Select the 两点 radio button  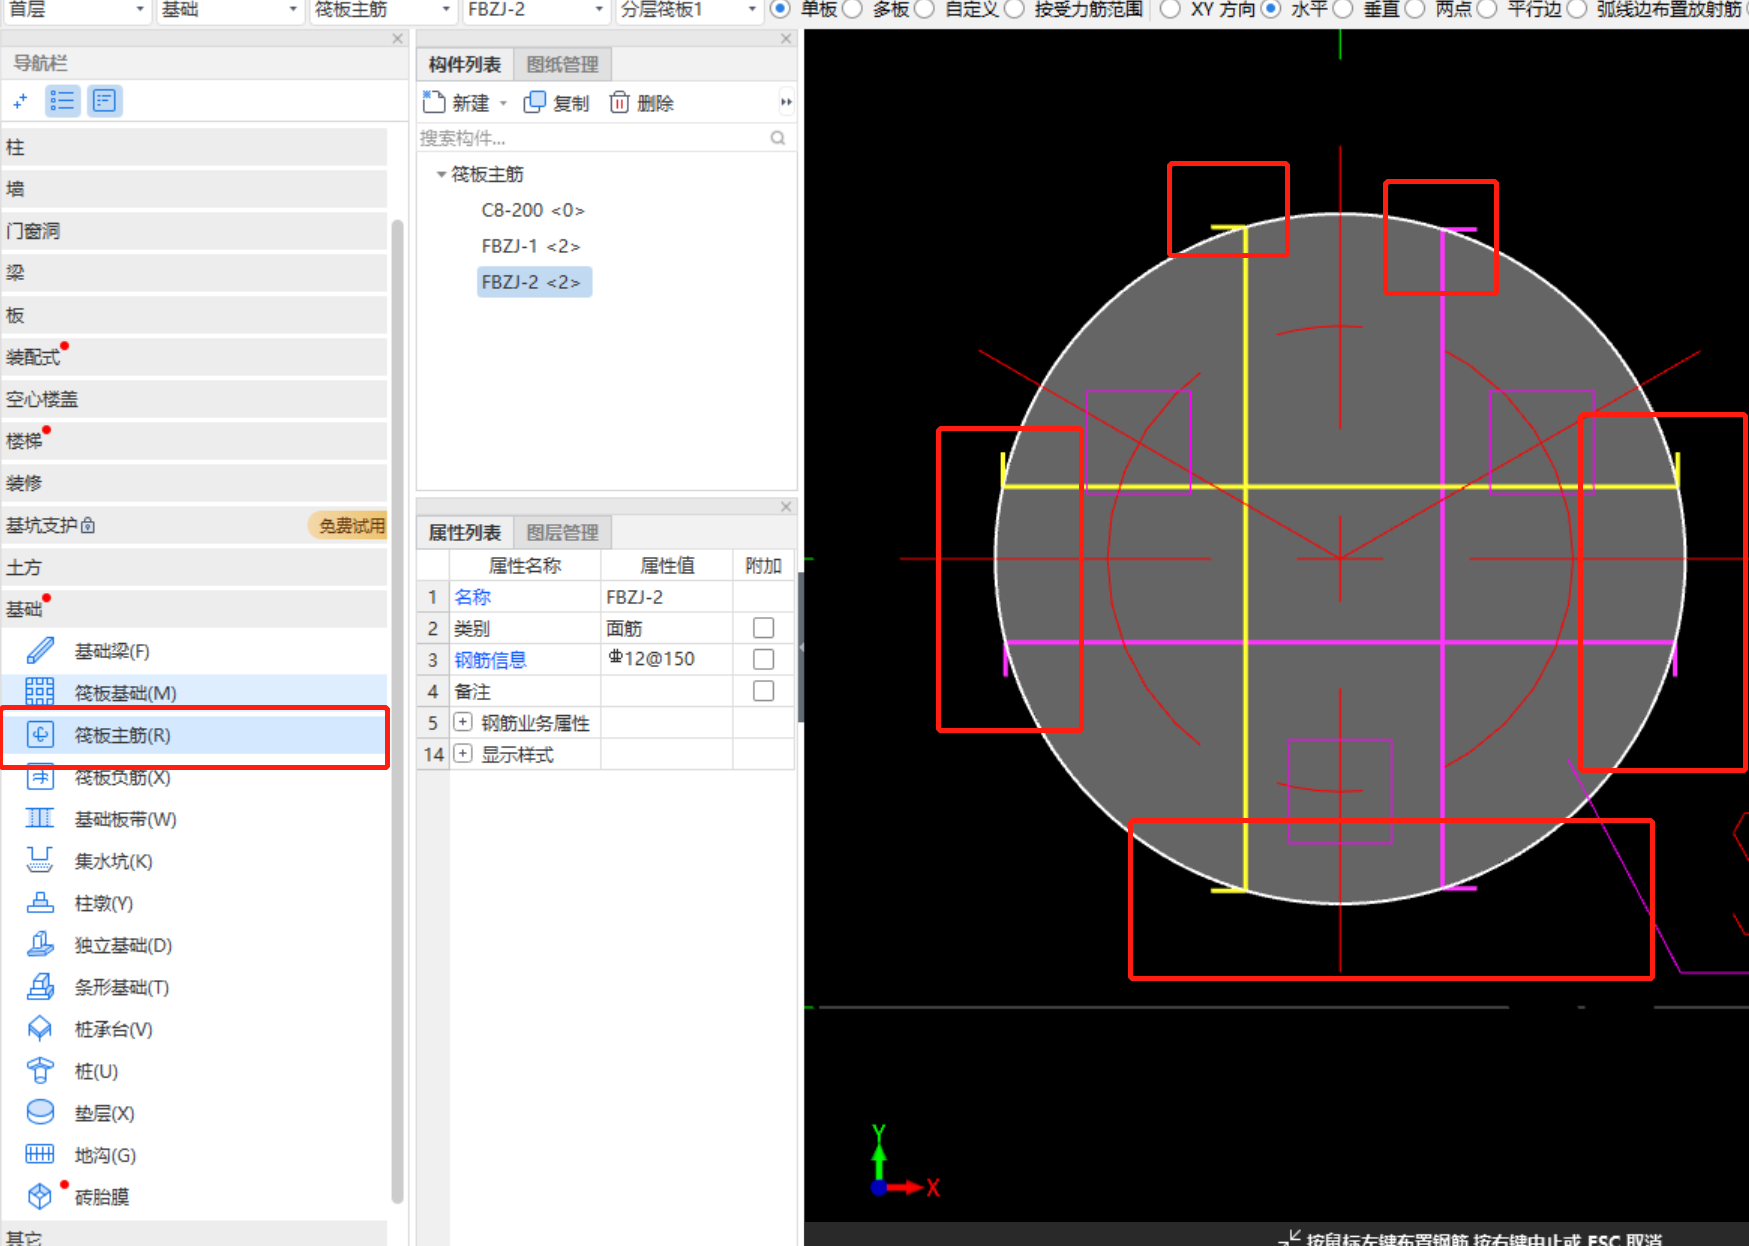[x=1415, y=9]
